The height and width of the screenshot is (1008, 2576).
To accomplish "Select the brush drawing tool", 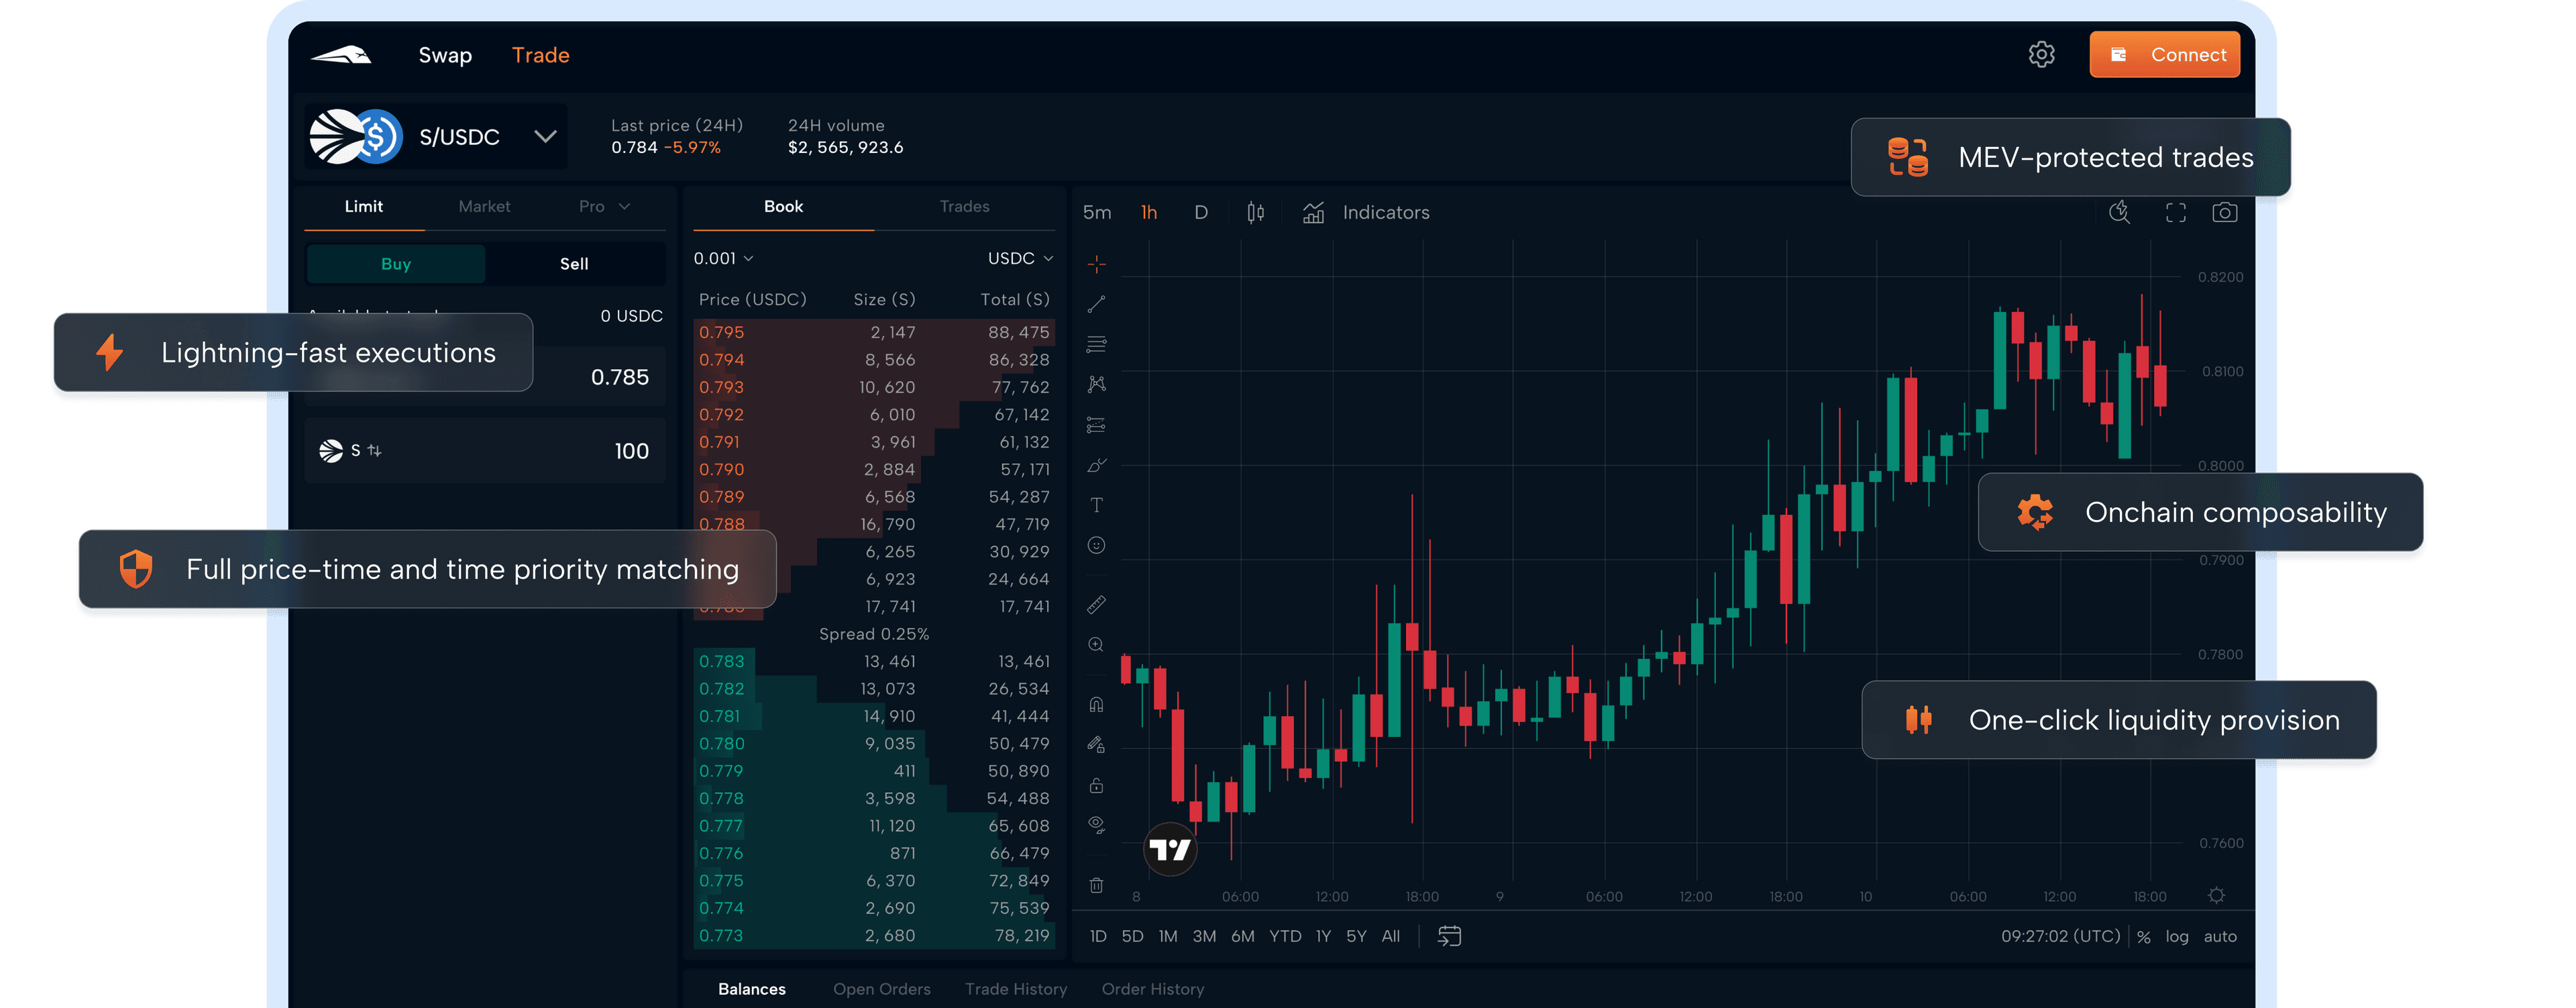I will pyautogui.click(x=1096, y=465).
